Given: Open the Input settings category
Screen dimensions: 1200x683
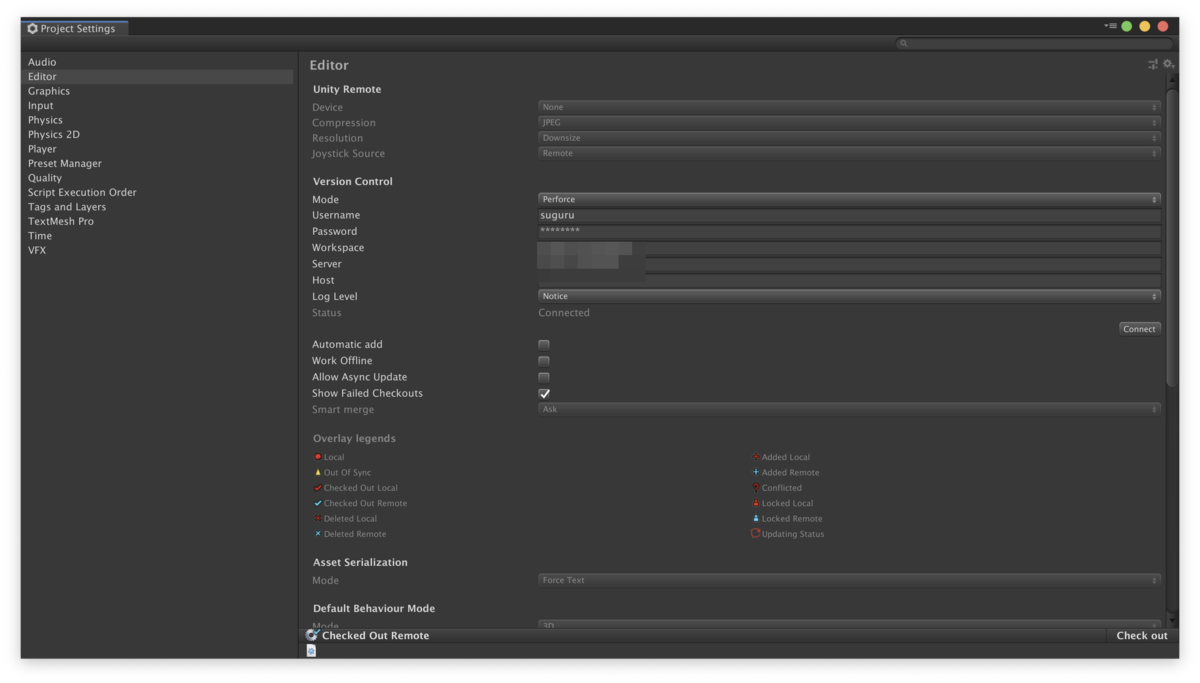Looking at the screenshot, I should [41, 106].
